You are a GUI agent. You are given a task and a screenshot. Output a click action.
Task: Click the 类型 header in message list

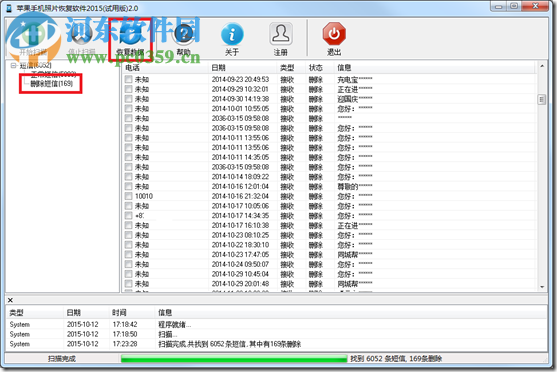(x=291, y=68)
